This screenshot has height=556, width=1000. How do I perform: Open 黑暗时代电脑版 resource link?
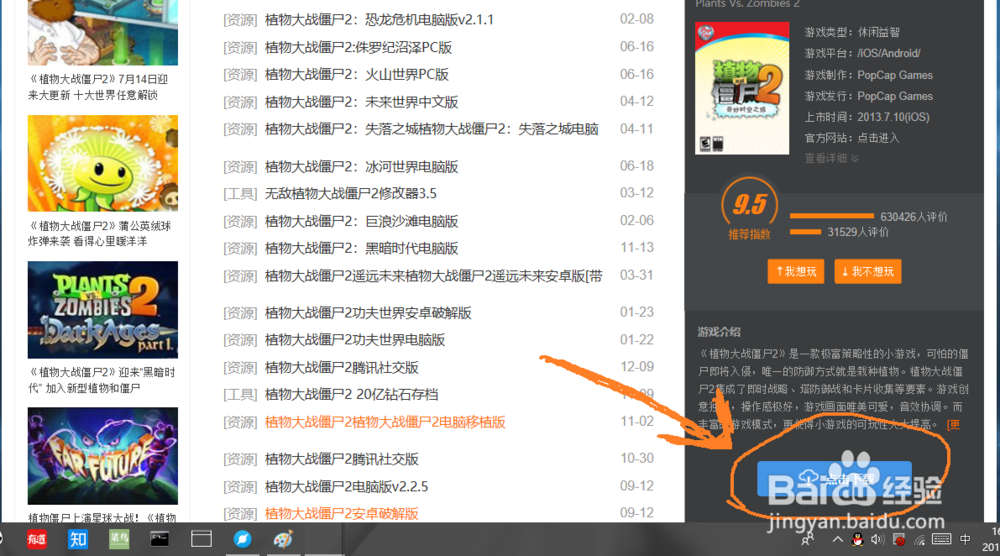[361, 248]
